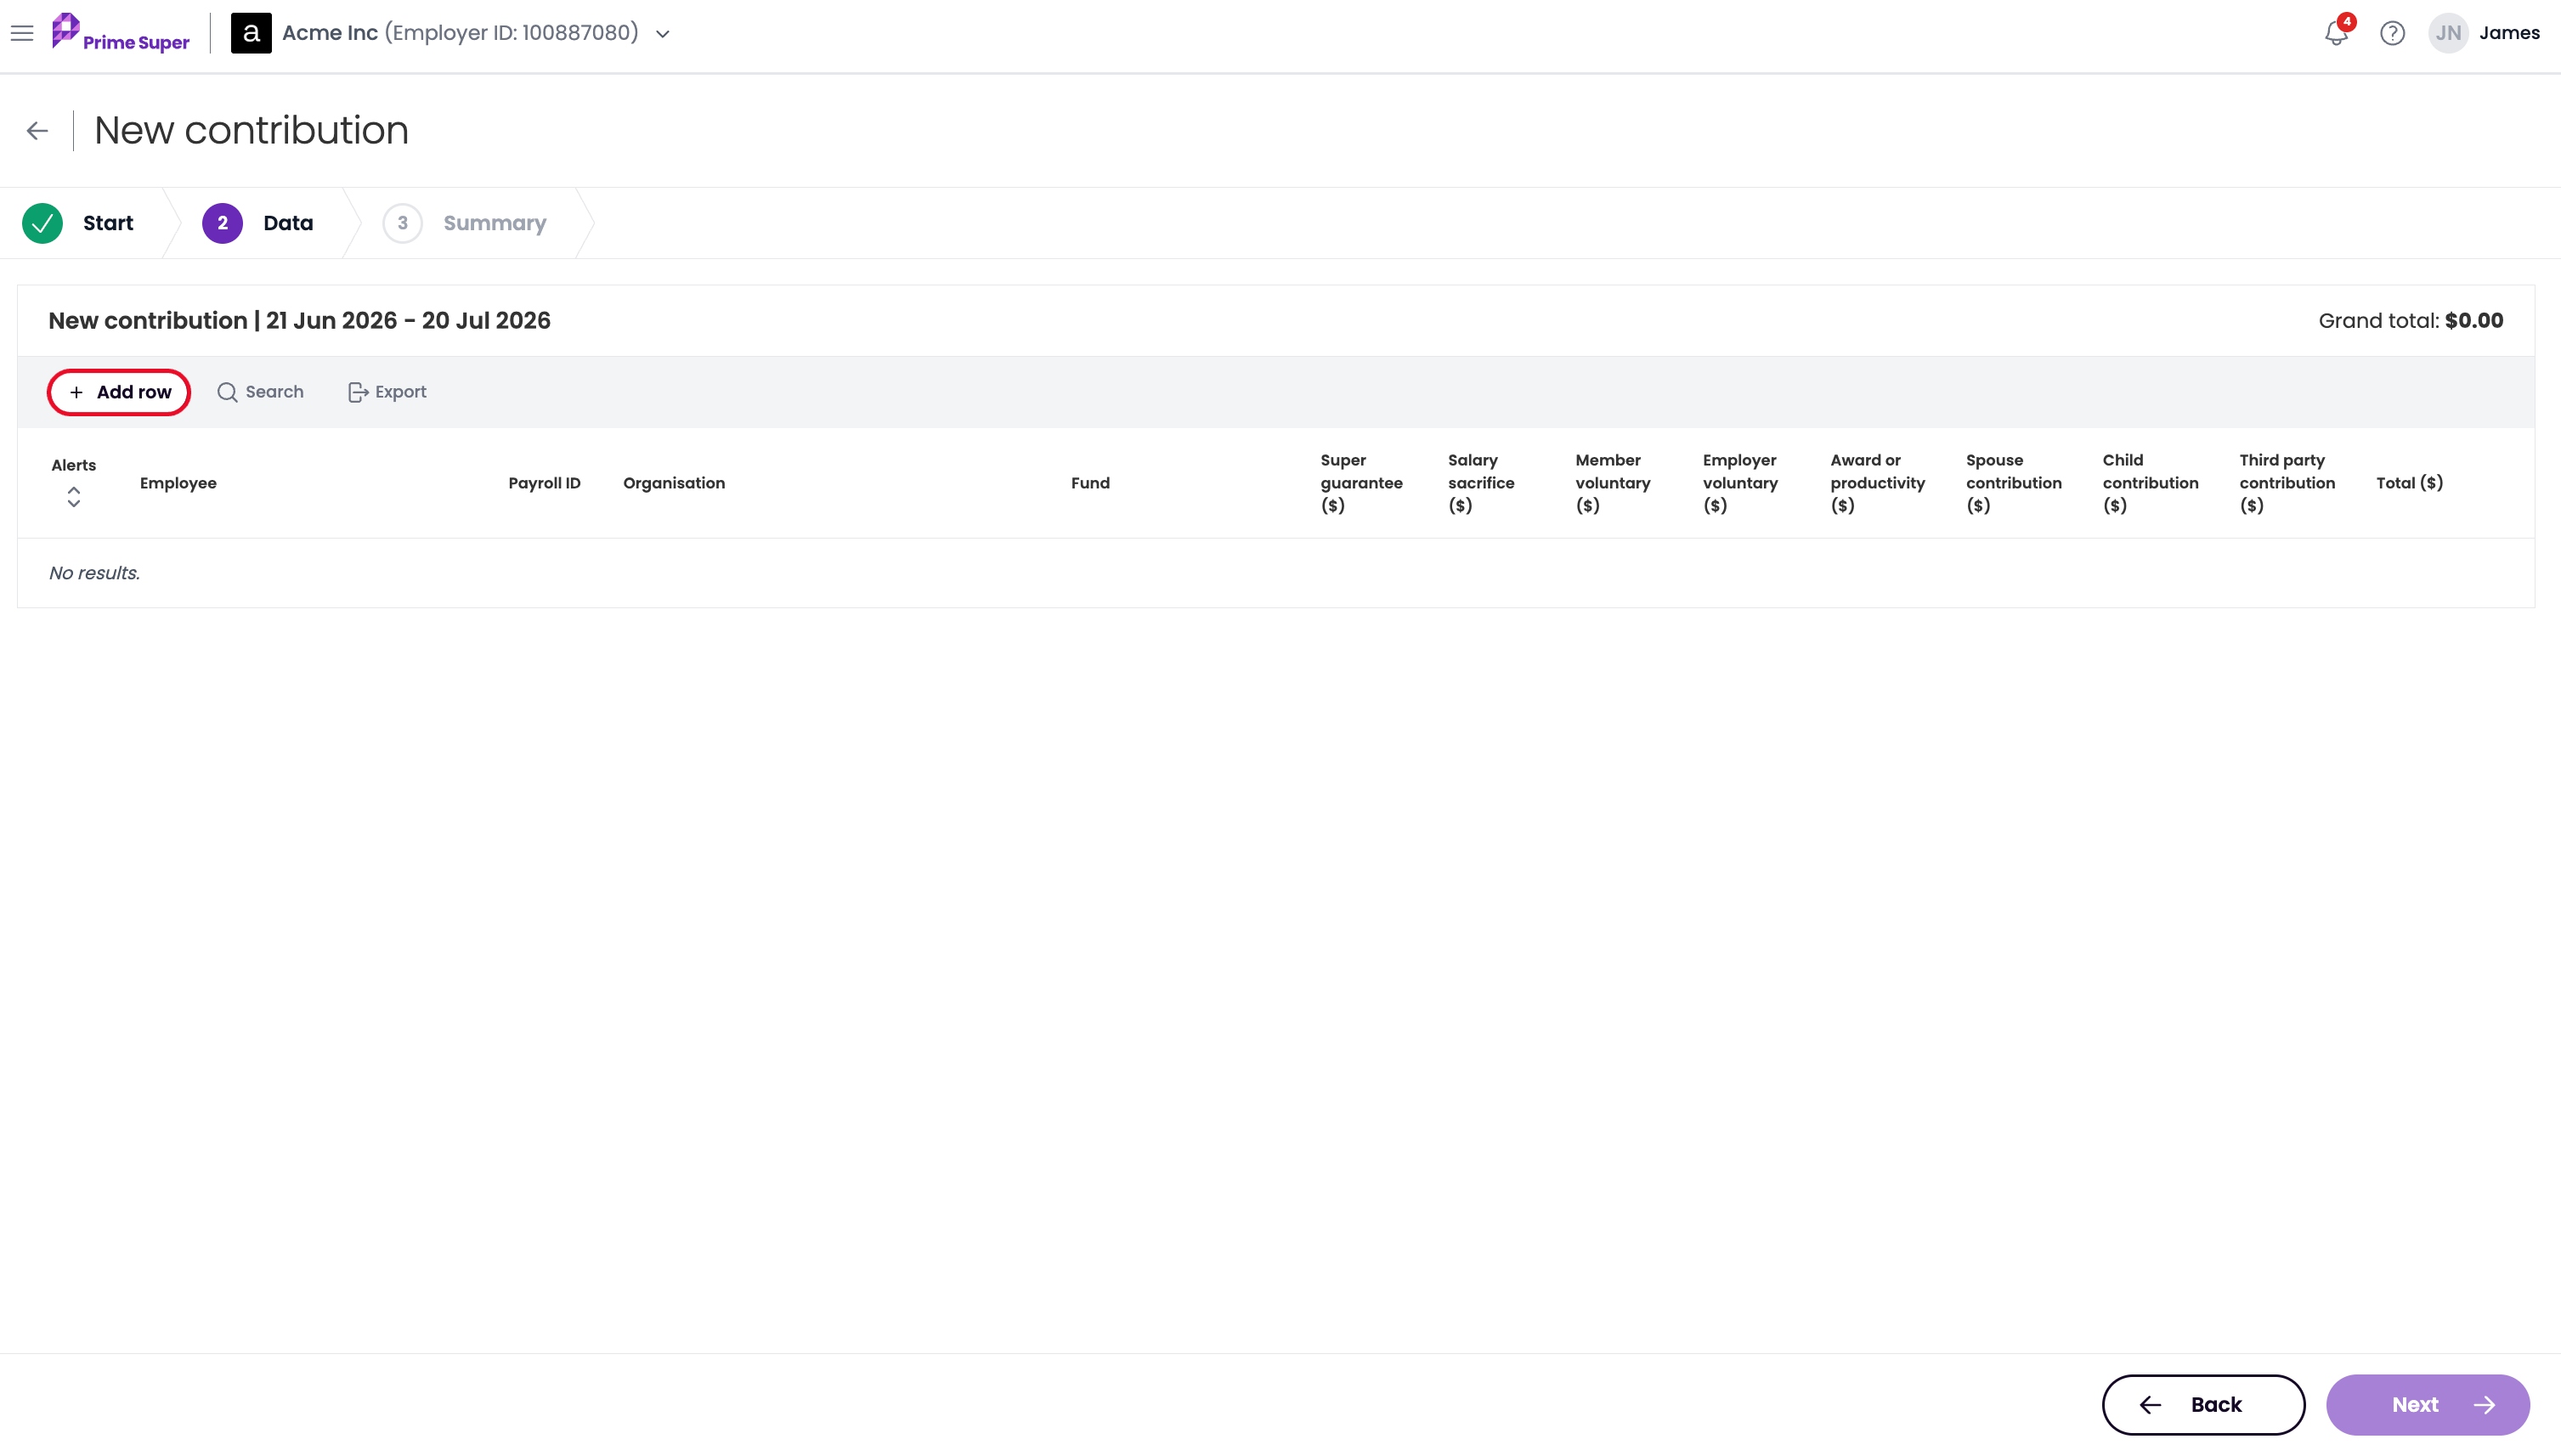The image size is (2561, 1456).
Task: Click the Prime Super logo
Action: point(120,33)
